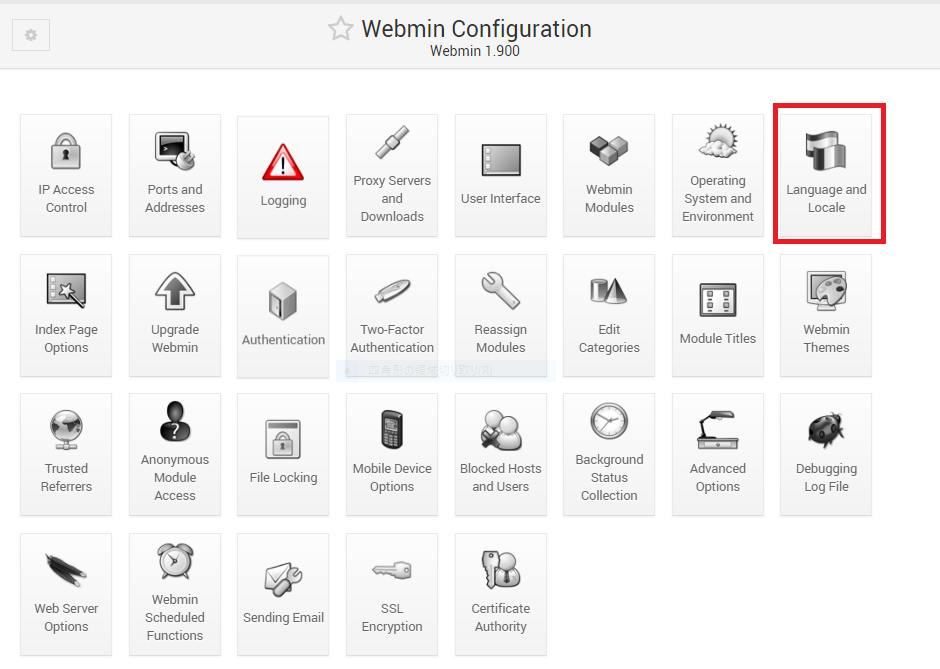Open Webmin Modules cubes icon

[609, 150]
